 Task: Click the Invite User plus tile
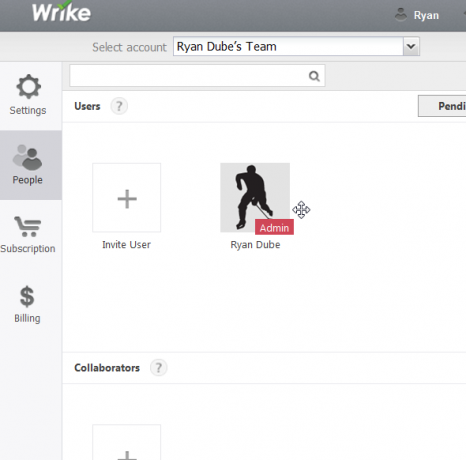click(x=127, y=198)
